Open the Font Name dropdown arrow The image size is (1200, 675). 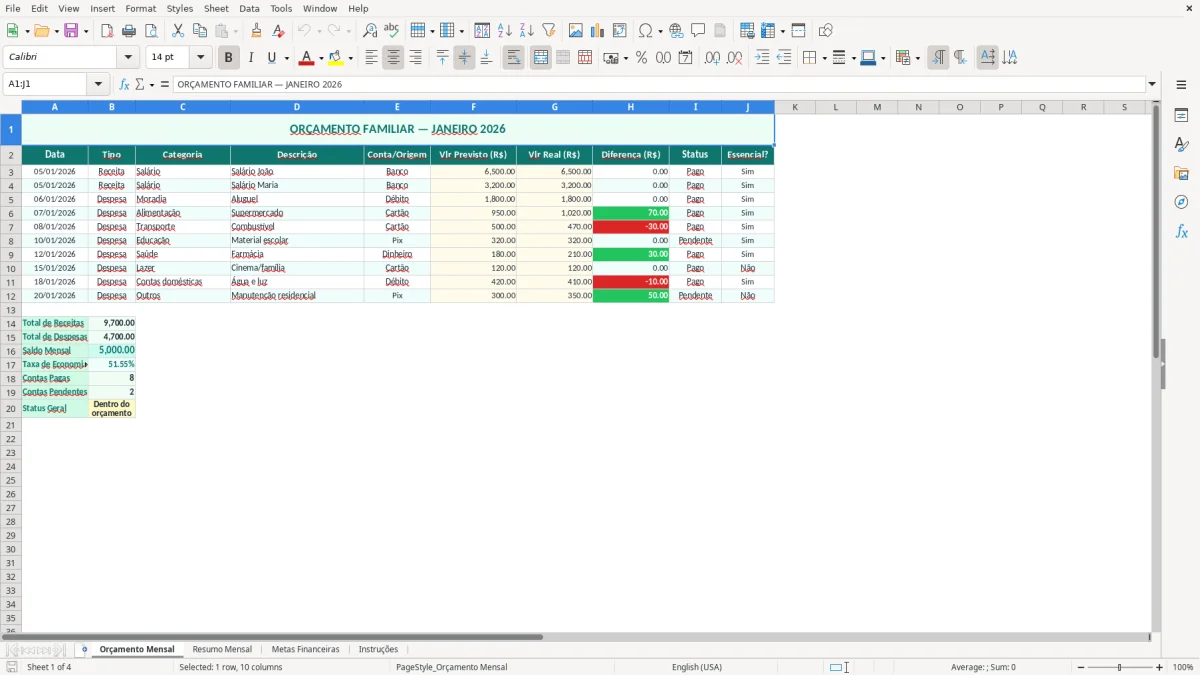point(128,58)
